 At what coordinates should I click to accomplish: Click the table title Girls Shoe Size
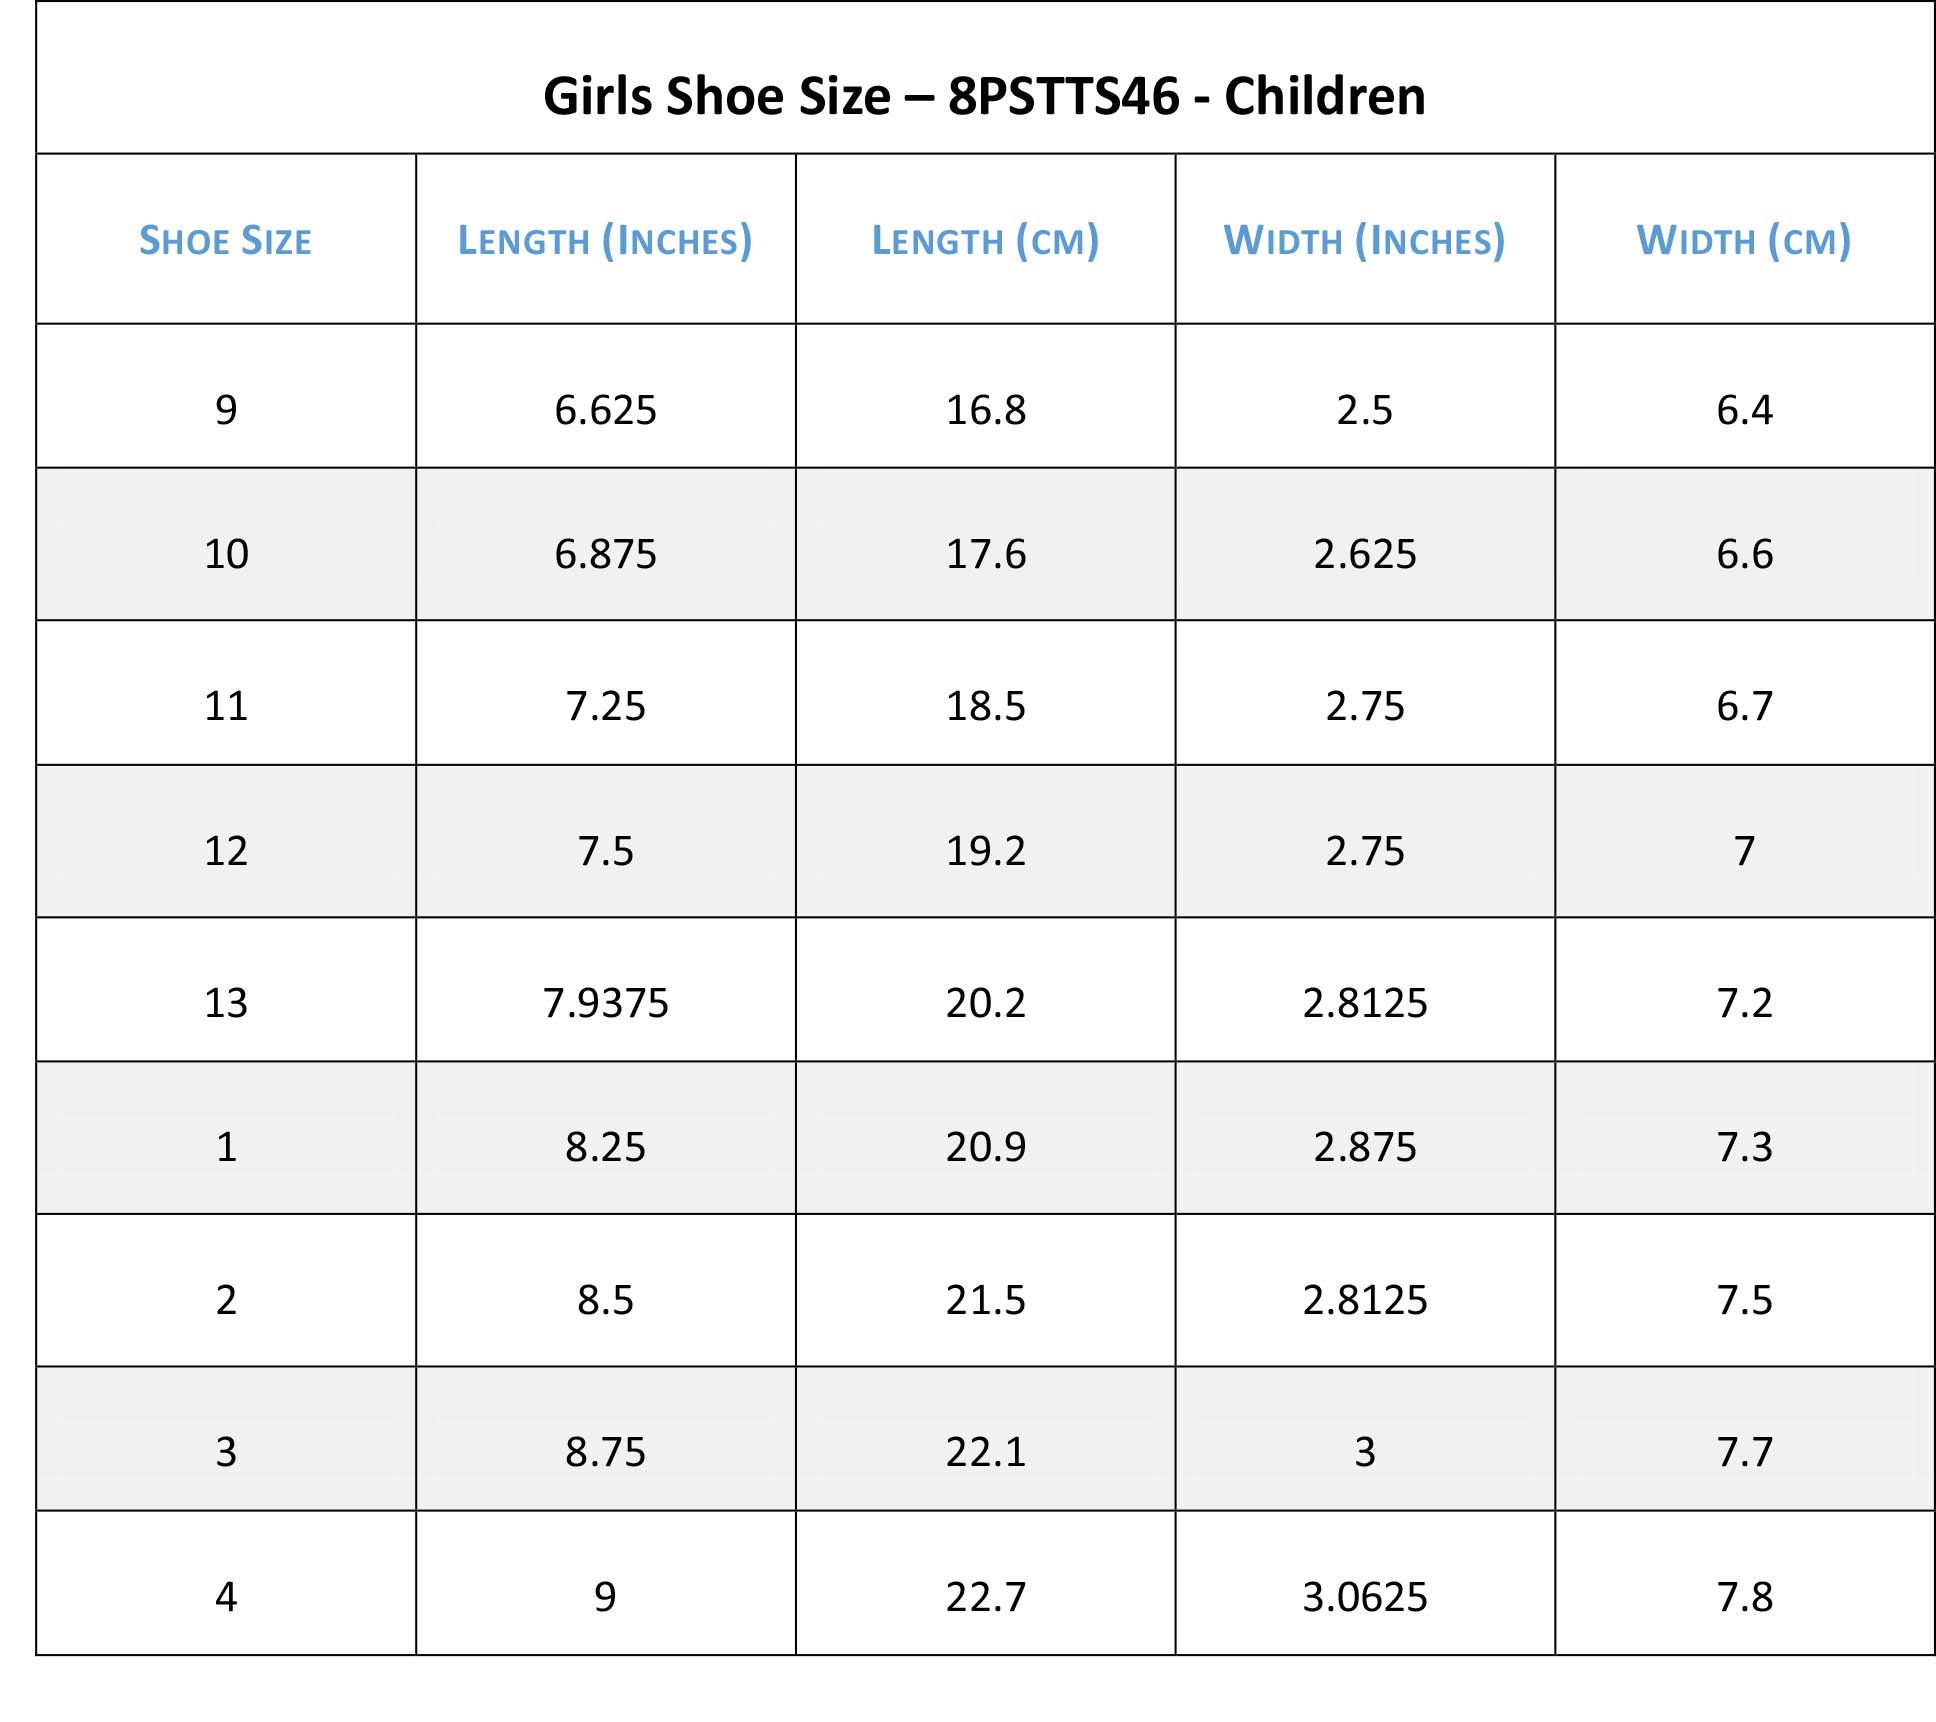[x=984, y=97]
